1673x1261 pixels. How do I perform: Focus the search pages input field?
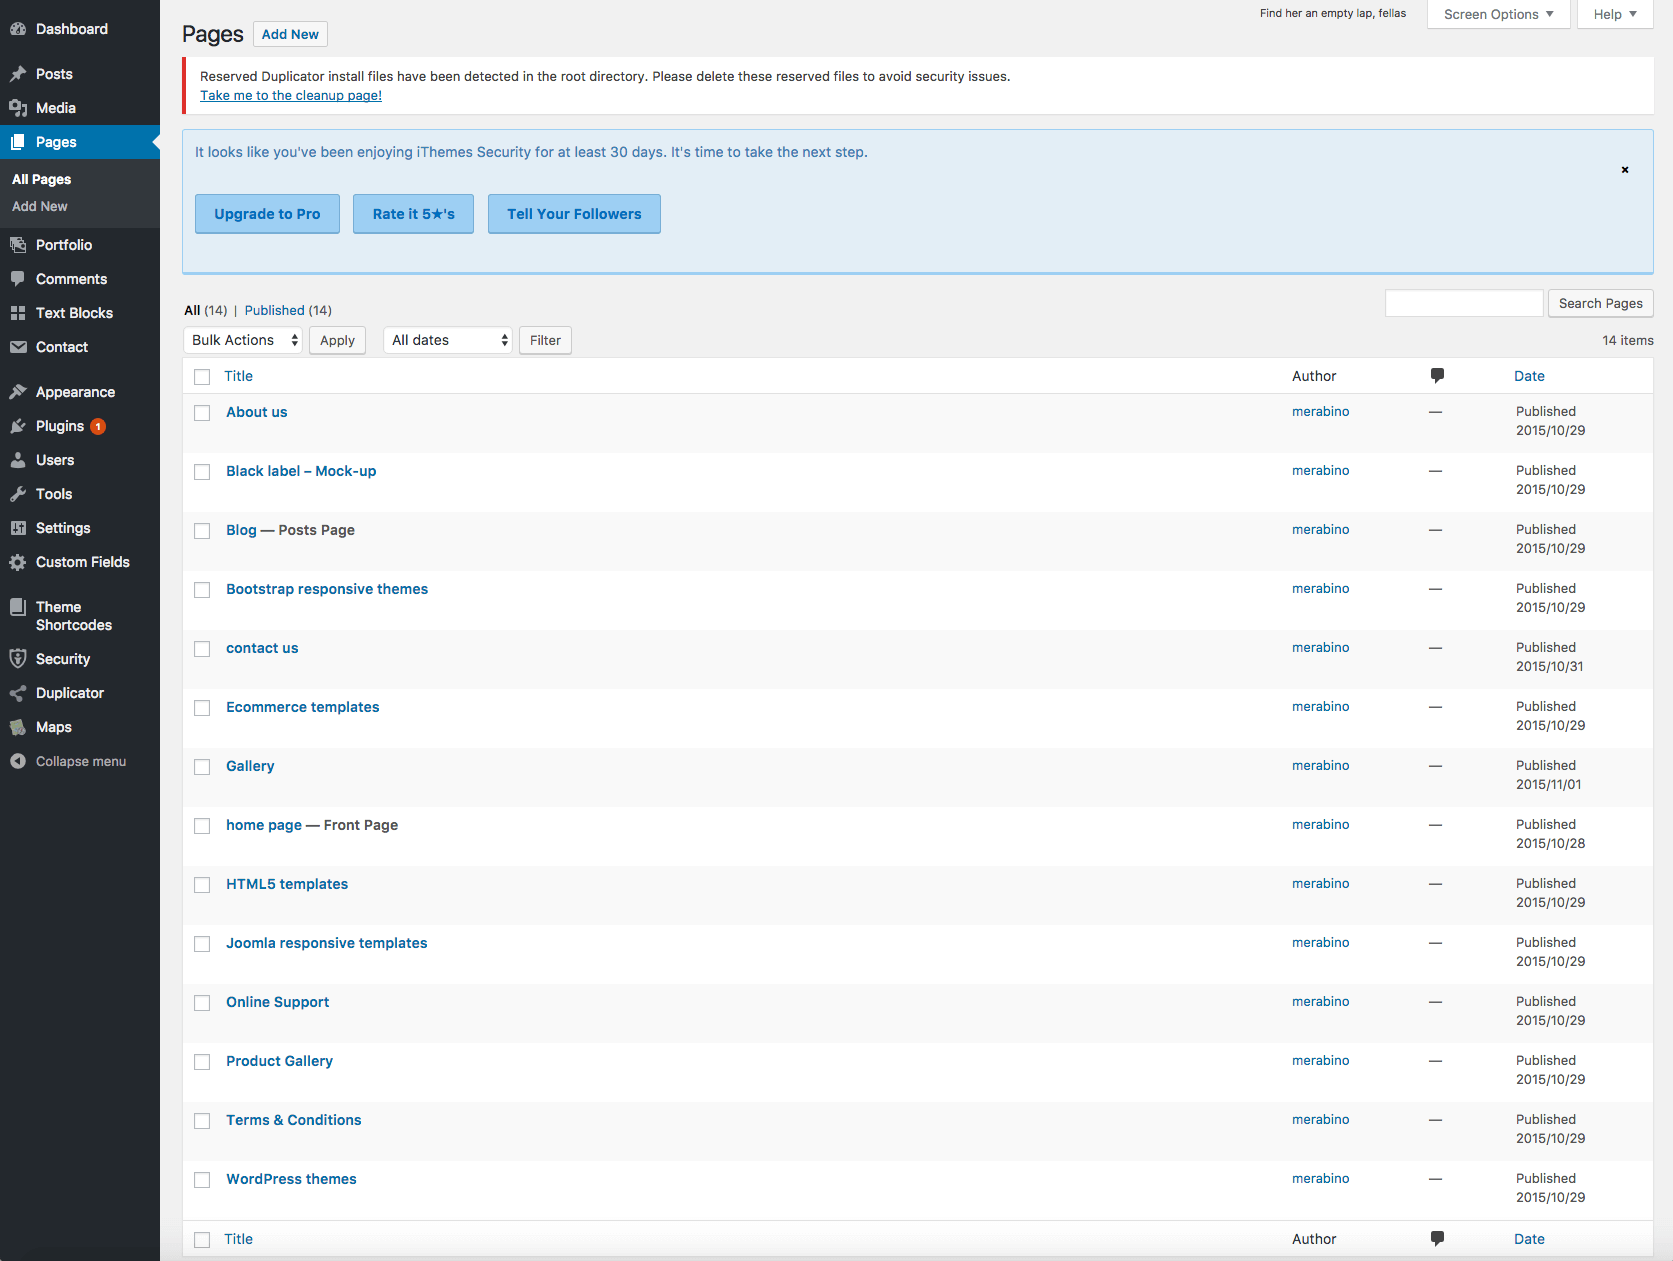(x=1464, y=303)
